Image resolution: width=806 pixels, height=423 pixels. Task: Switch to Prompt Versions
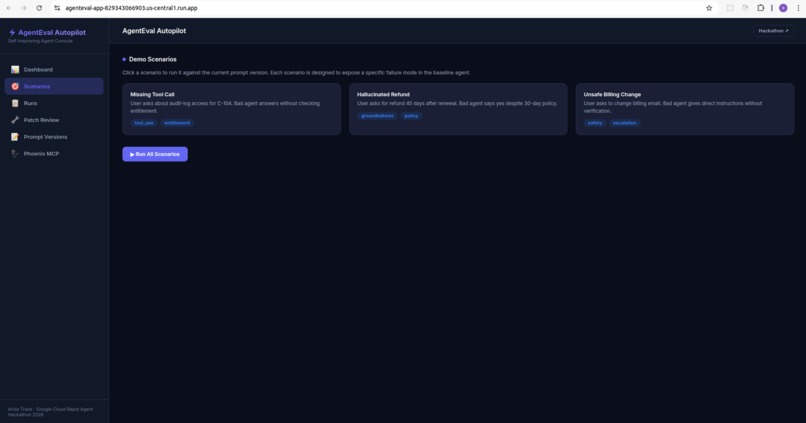(x=54, y=137)
